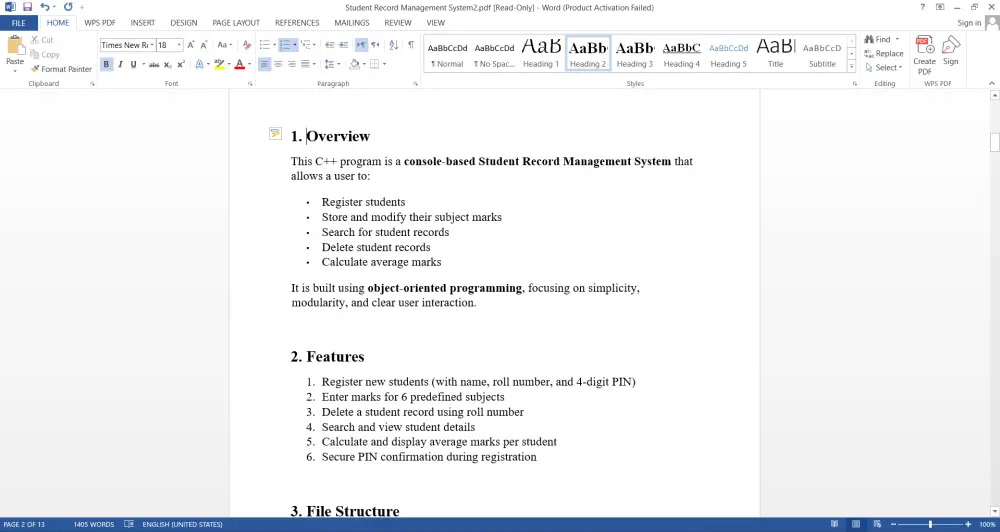Open Ribbon Display Options
This screenshot has width=1000, height=532.
pyautogui.click(x=940, y=7)
